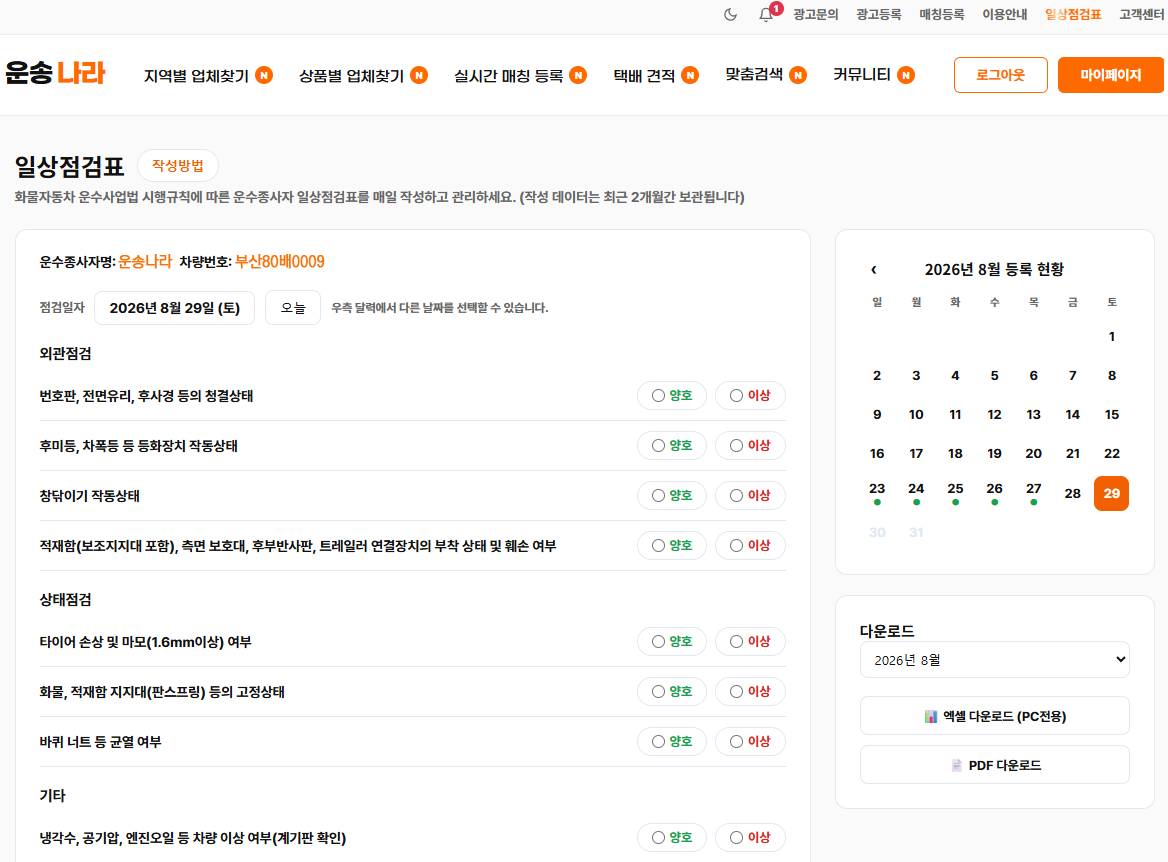Click N badge beside 실시간 매칭 등록

click(578, 75)
